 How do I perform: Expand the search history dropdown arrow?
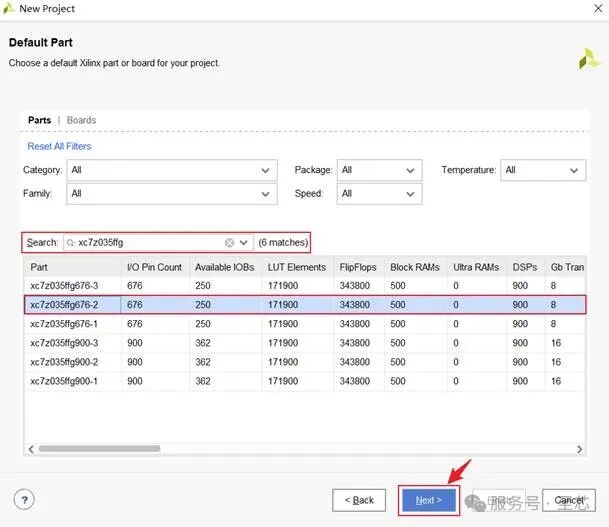click(x=243, y=242)
